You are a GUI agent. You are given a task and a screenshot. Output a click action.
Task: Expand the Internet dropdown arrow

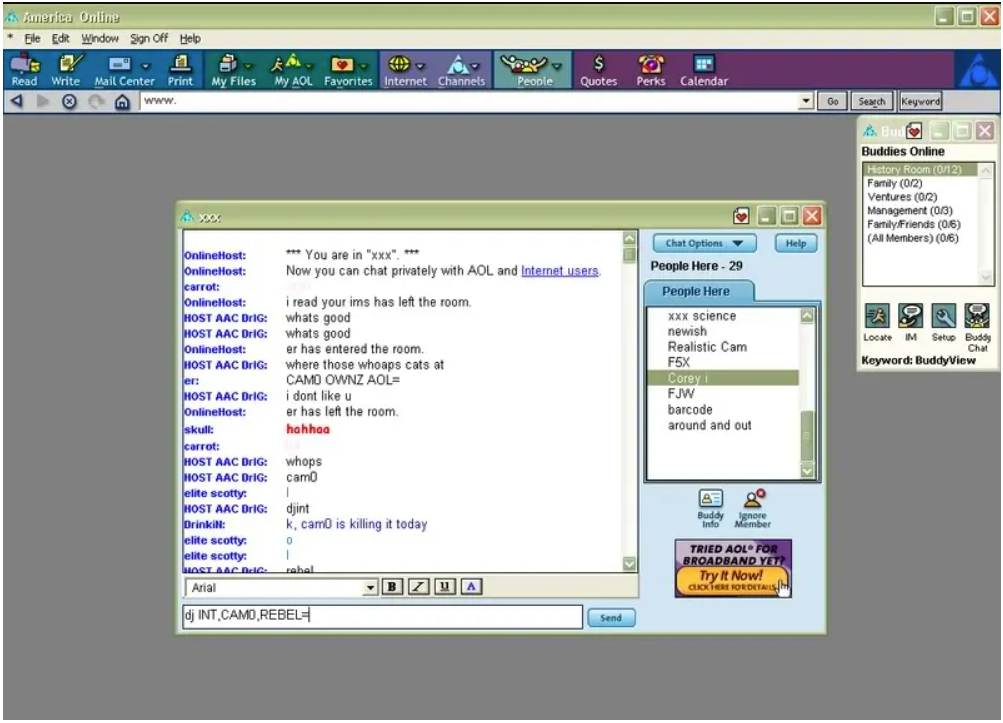[420, 66]
